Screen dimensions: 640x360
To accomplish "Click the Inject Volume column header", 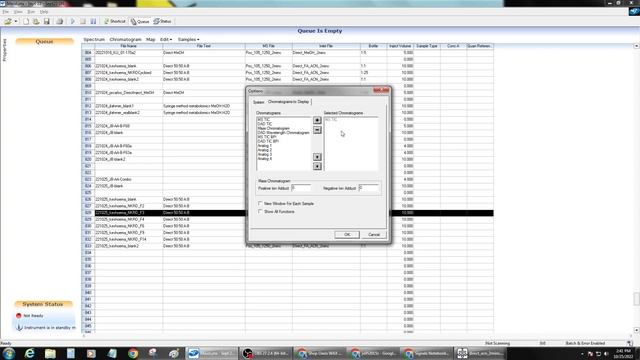I will coord(400,46).
